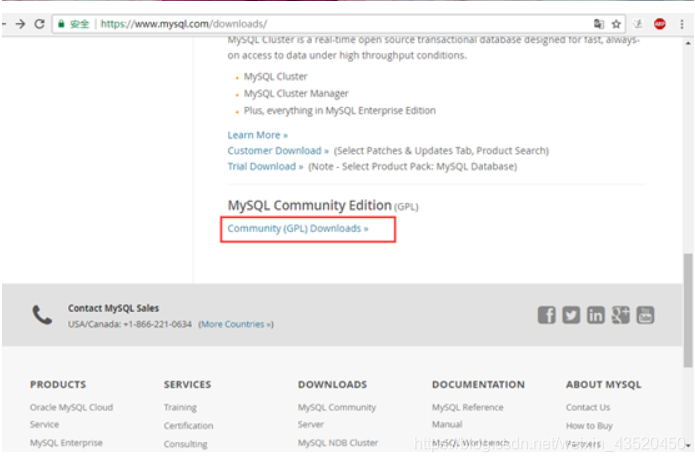Open MySQL Facebook page icon
Screen dimensions: 695x462
(546, 315)
